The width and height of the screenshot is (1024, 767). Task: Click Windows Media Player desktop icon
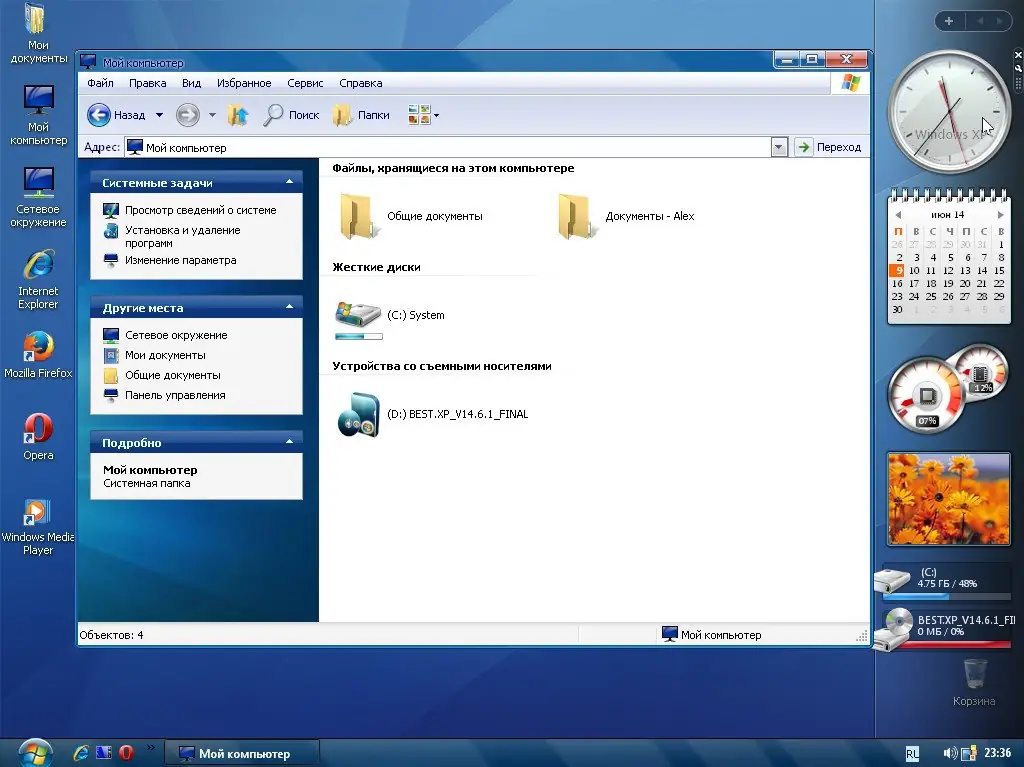tap(37, 527)
